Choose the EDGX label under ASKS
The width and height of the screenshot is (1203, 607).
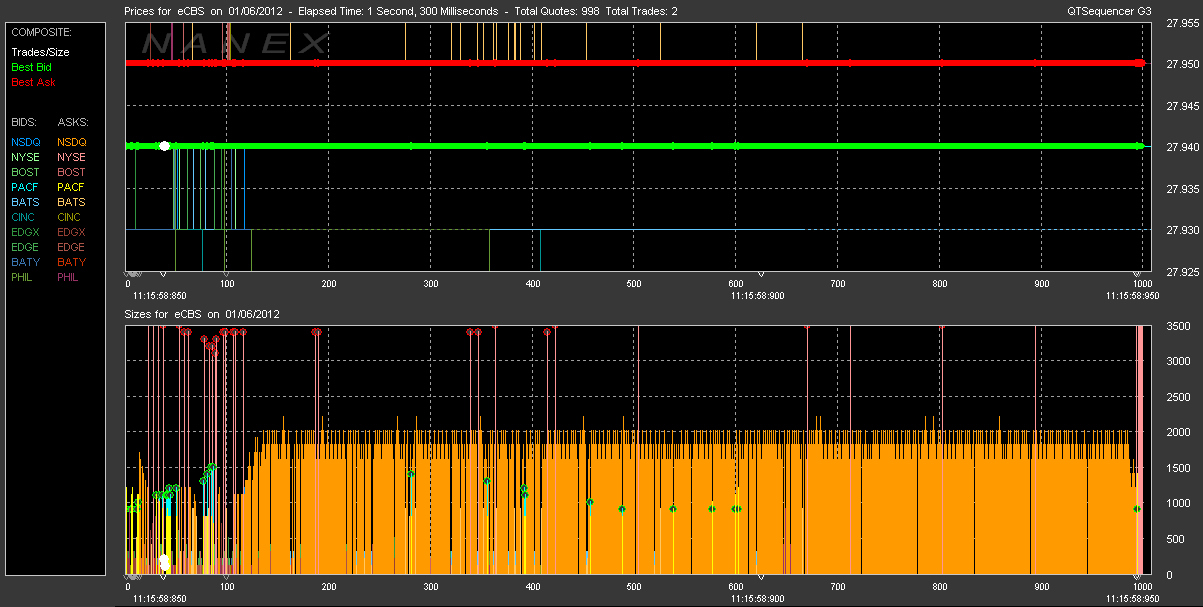point(72,232)
